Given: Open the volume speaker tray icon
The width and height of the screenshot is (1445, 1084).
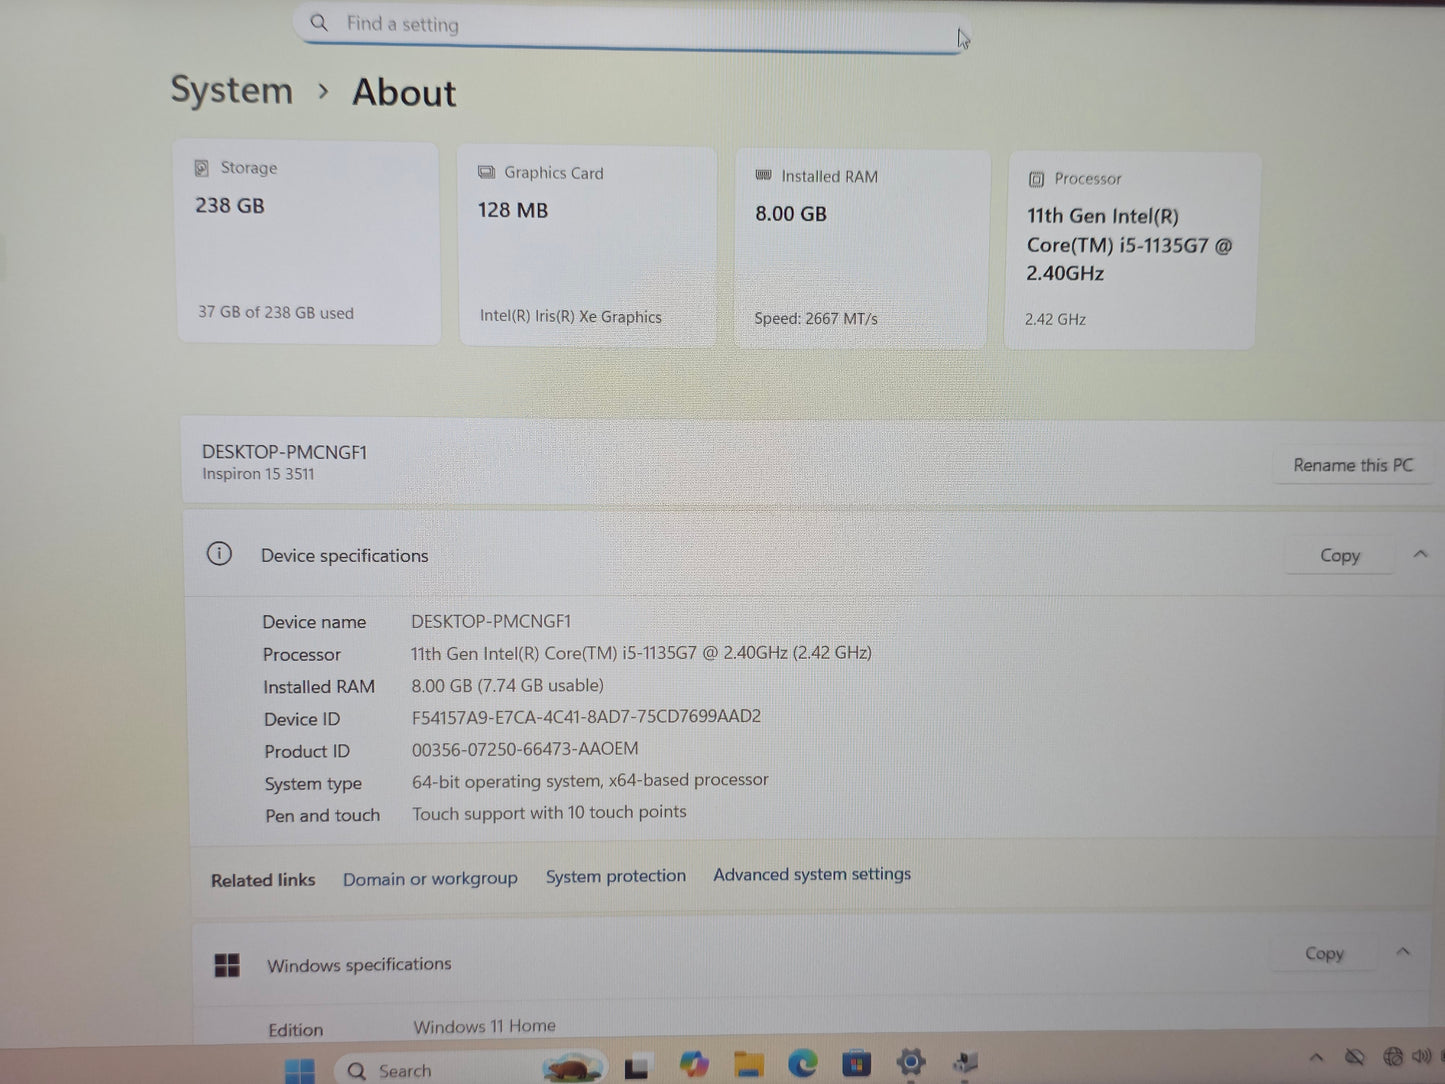Looking at the screenshot, I should [1422, 1055].
